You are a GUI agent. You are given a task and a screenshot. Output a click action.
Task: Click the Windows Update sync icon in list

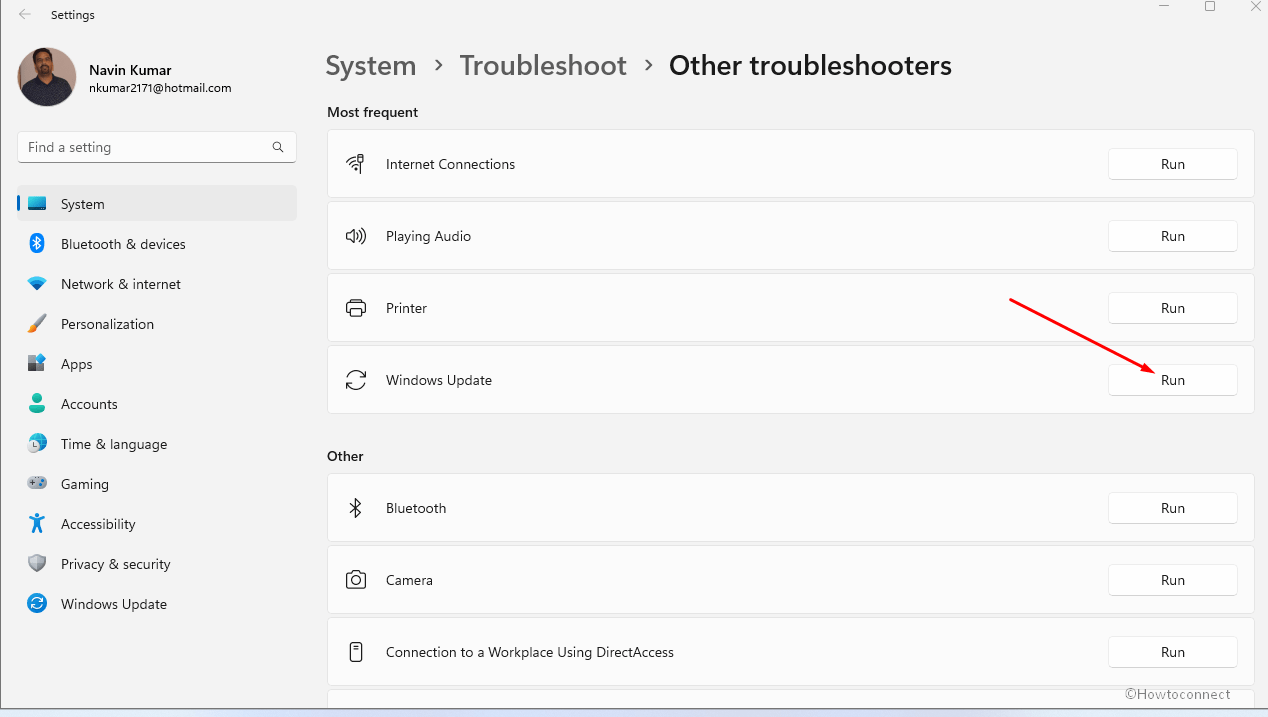[355, 380]
